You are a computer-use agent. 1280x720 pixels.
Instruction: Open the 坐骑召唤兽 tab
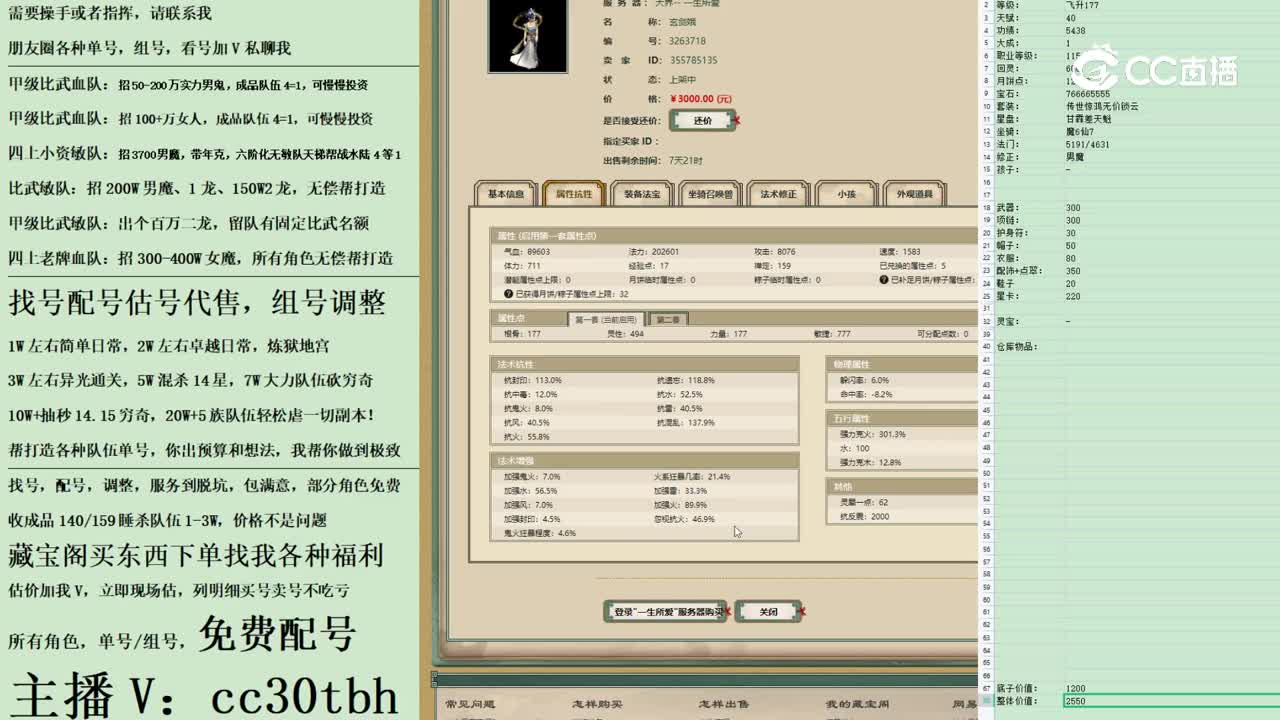(710, 194)
